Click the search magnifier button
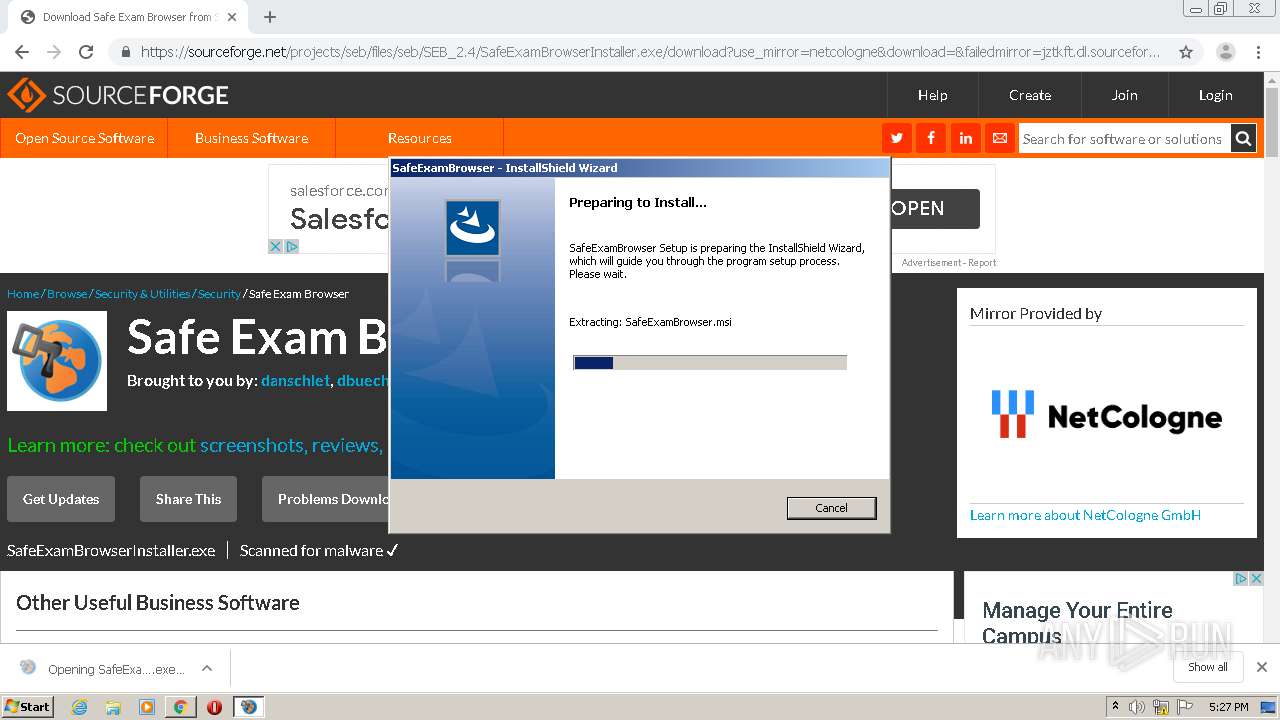This screenshot has height=720, width=1280. tap(1243, 138)
